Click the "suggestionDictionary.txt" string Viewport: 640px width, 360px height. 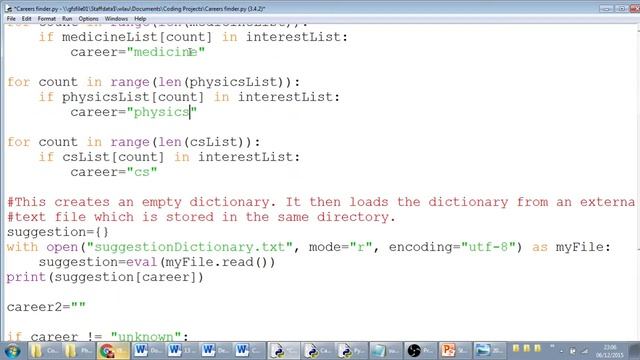pyautogui.click(x=190, y=247)
